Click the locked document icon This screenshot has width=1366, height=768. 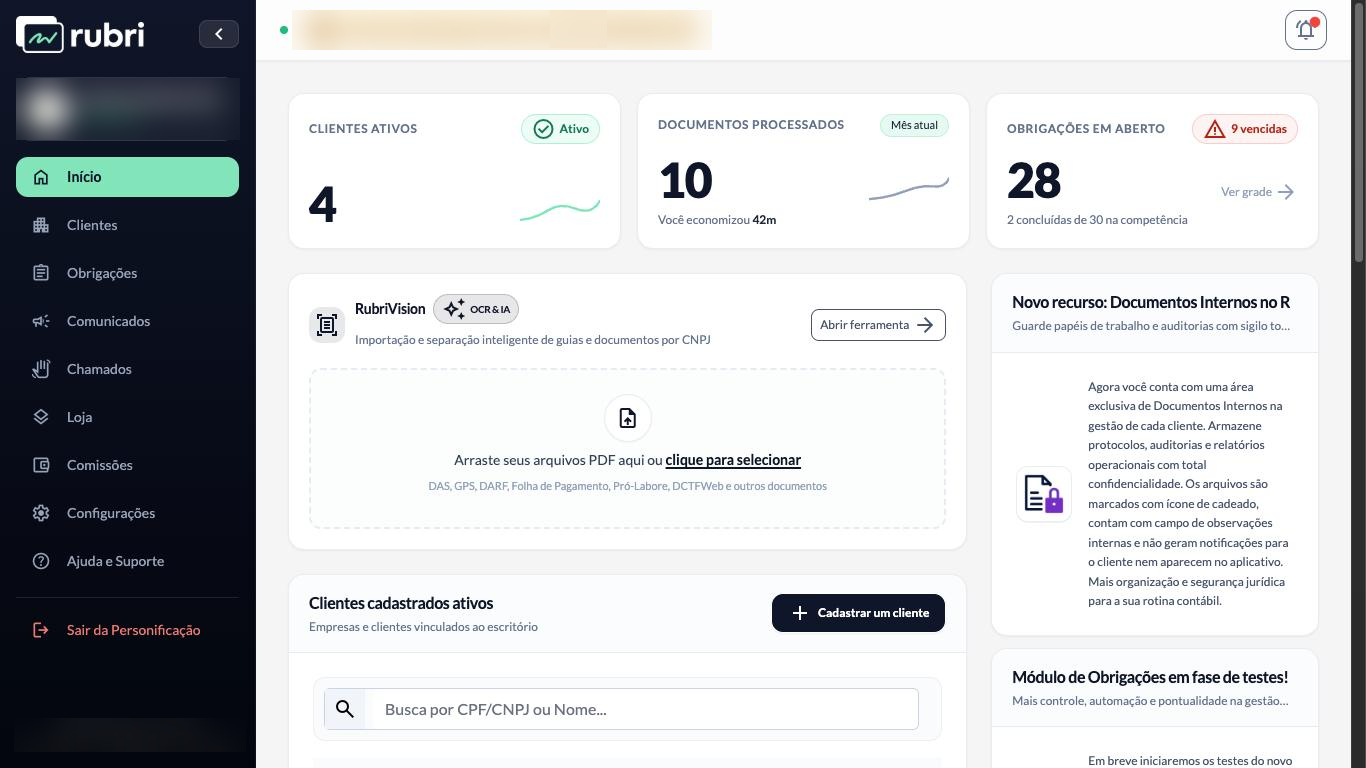point(1044,494)
